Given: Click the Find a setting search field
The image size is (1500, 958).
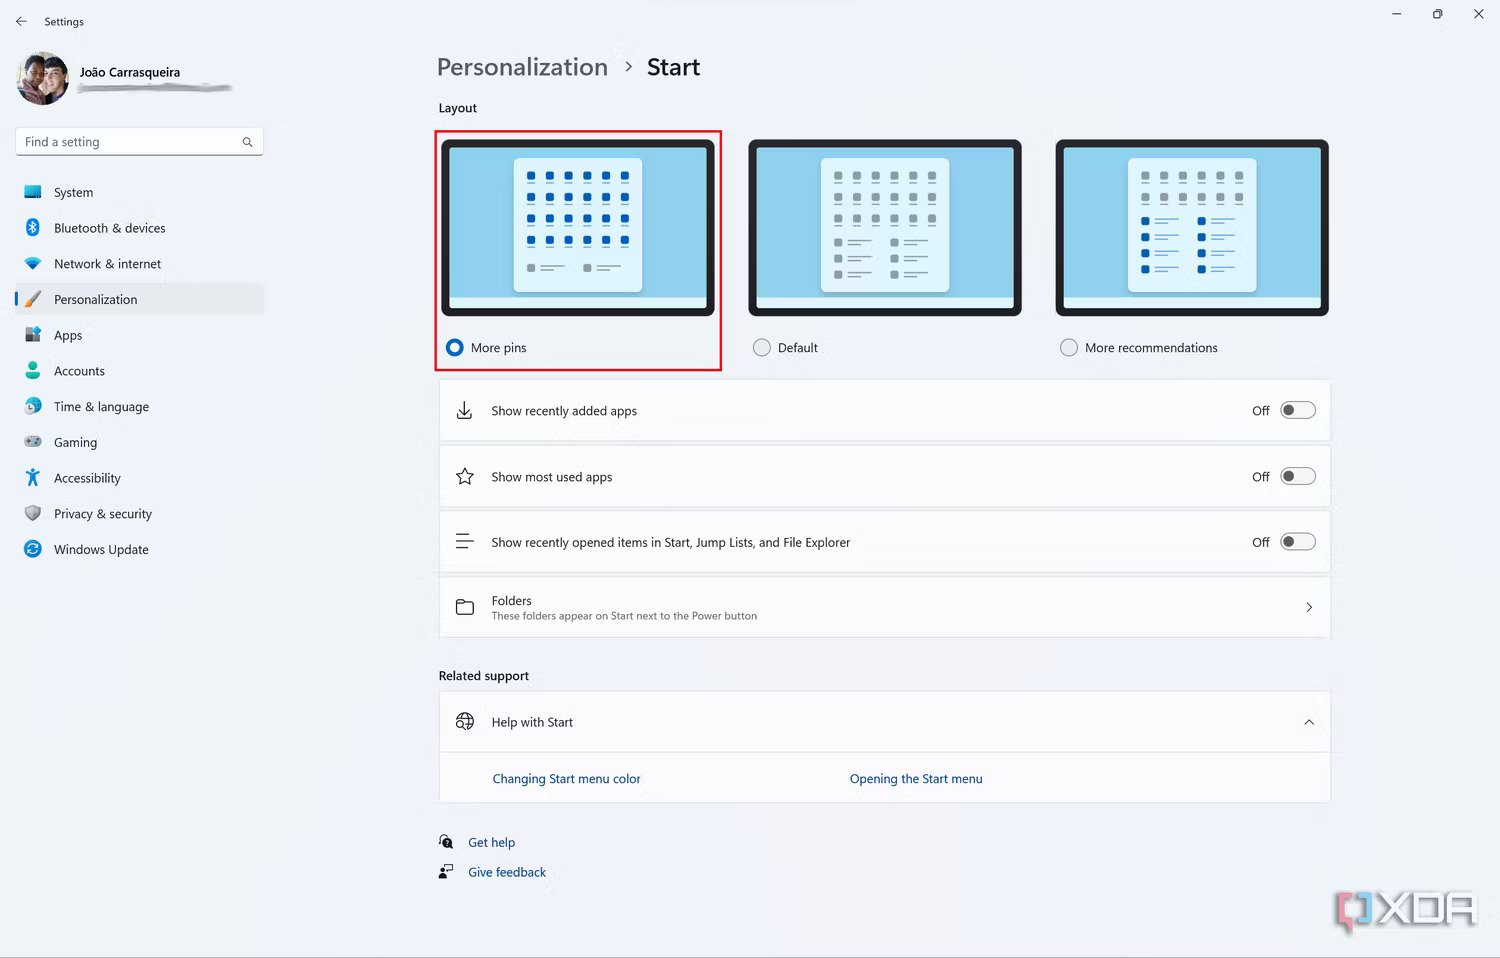Looking at the screenshot, I should pyautogui.click(x=139, y=142).
